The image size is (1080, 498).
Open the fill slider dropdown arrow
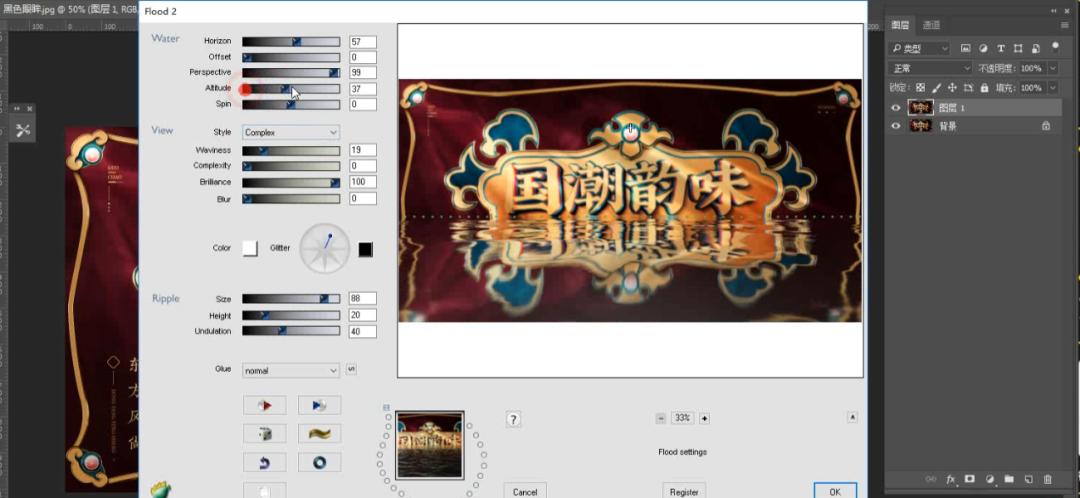[x=1052, y=88]
